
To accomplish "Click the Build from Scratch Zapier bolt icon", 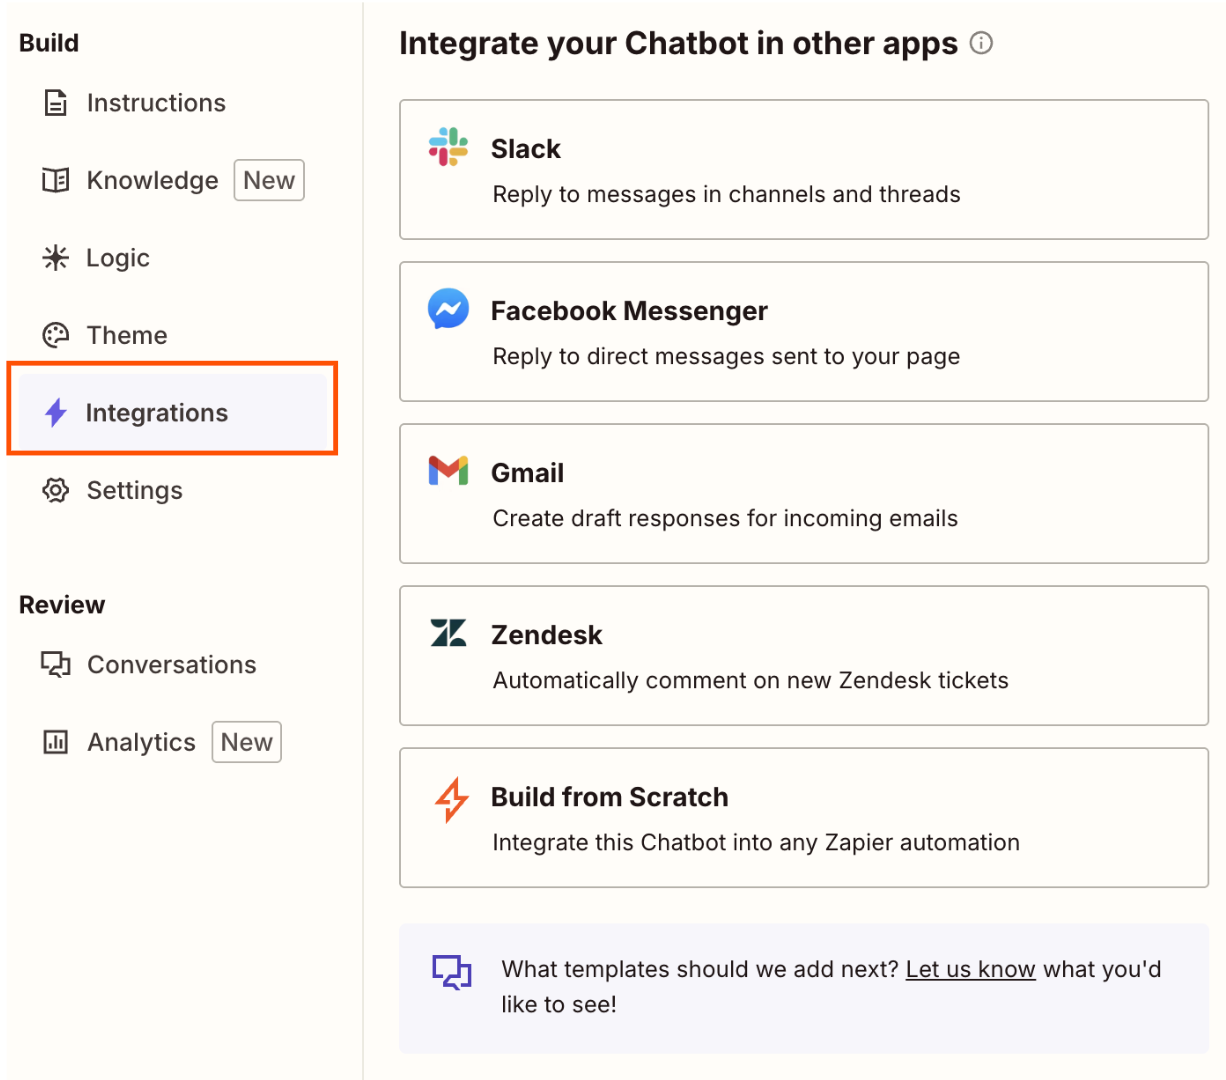I will 451,799.
